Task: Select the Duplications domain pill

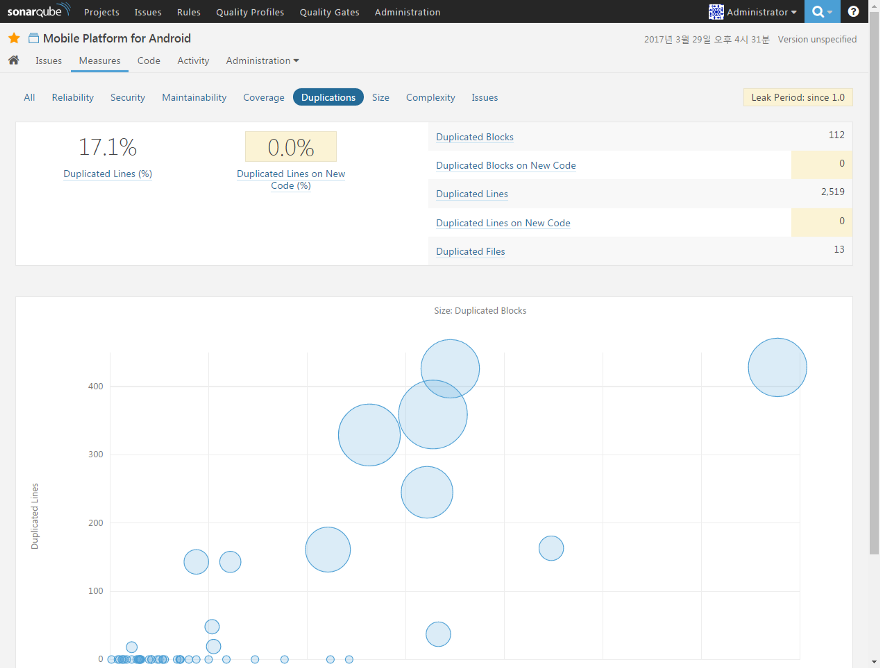Action: click(328, 97)
